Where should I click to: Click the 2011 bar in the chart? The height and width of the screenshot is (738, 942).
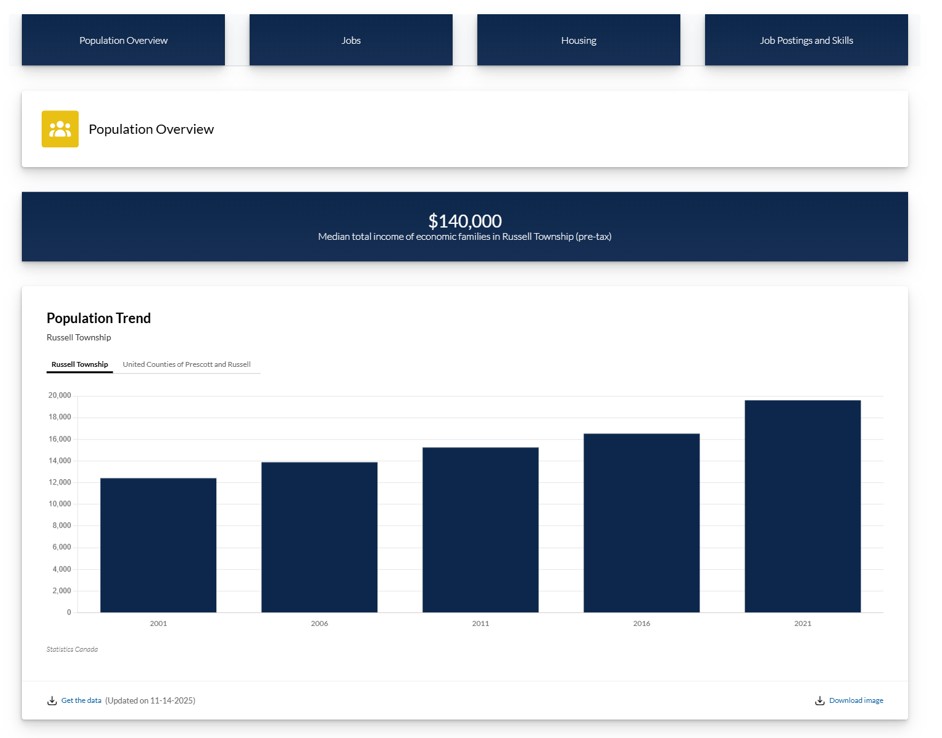point(480,530)
